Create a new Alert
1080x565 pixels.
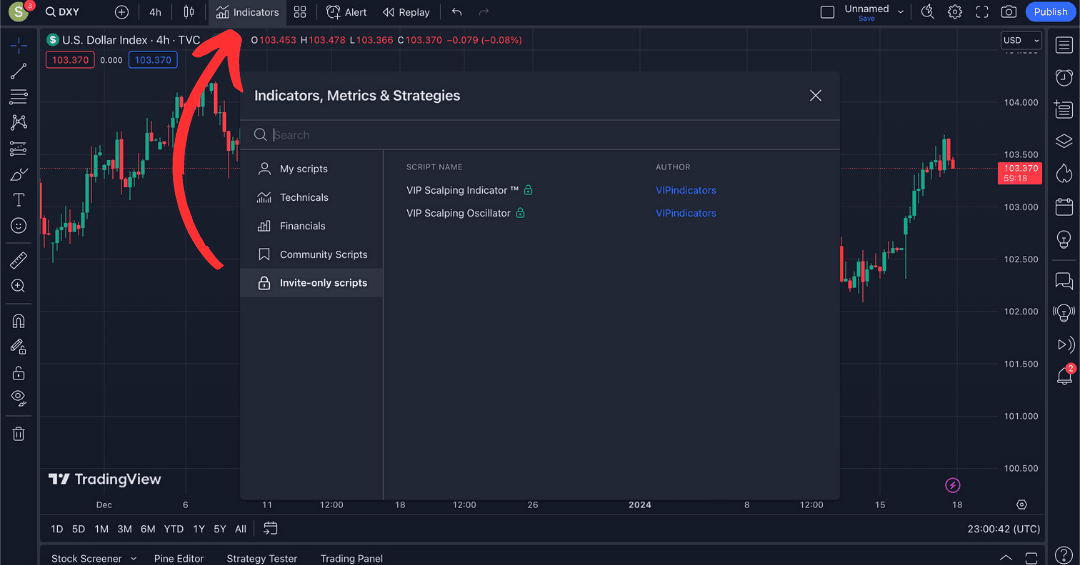click(346, 12)
